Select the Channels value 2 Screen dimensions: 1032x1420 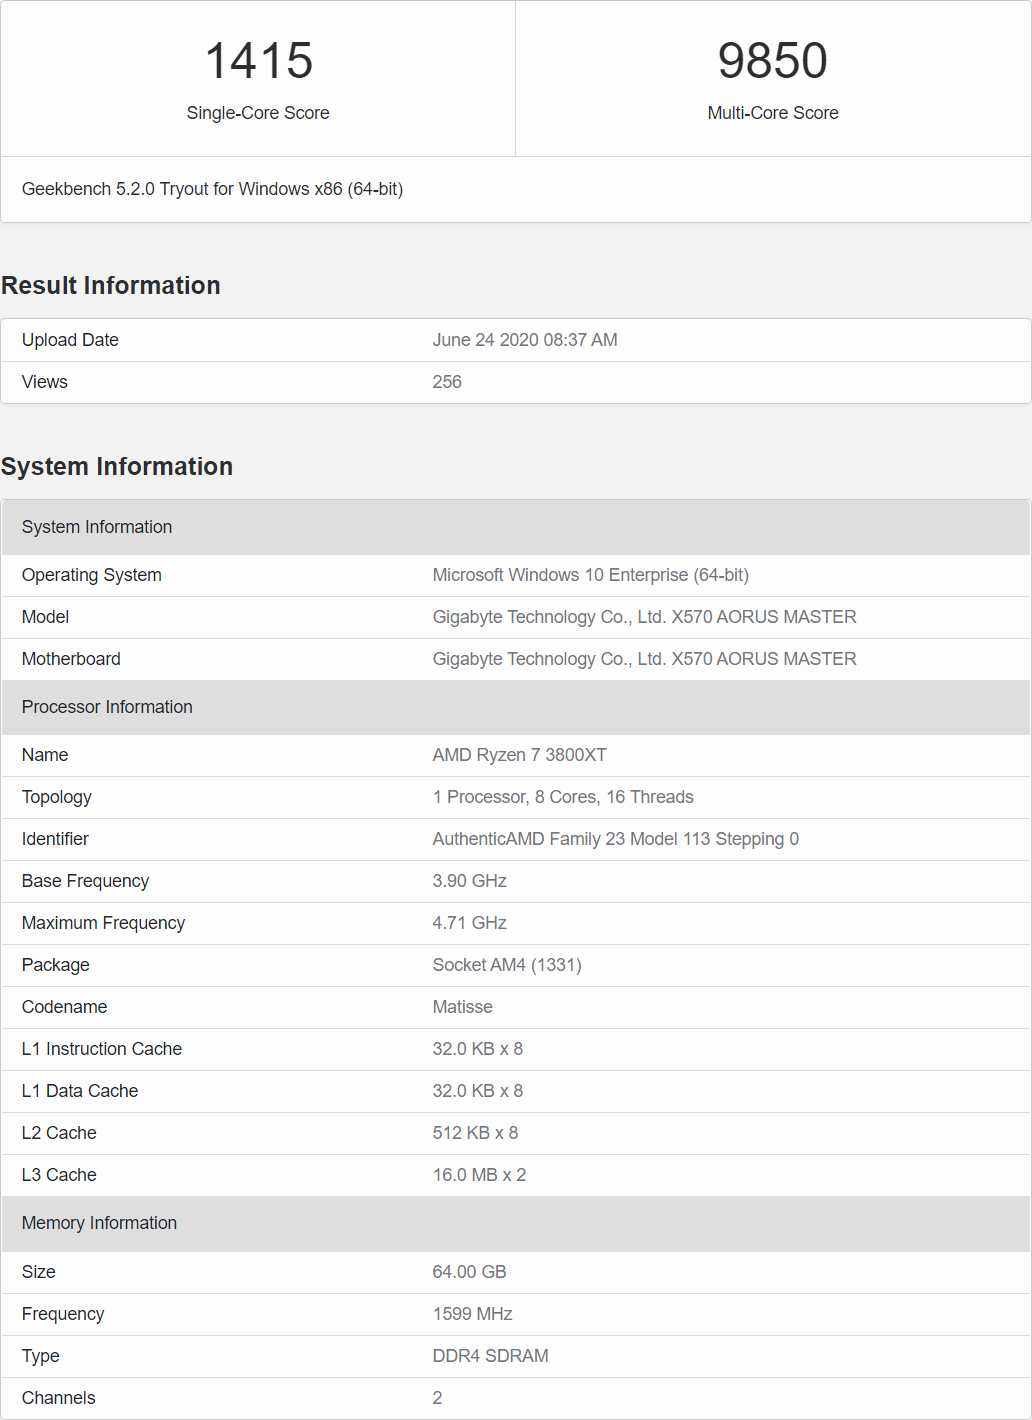click(437, 1398)
